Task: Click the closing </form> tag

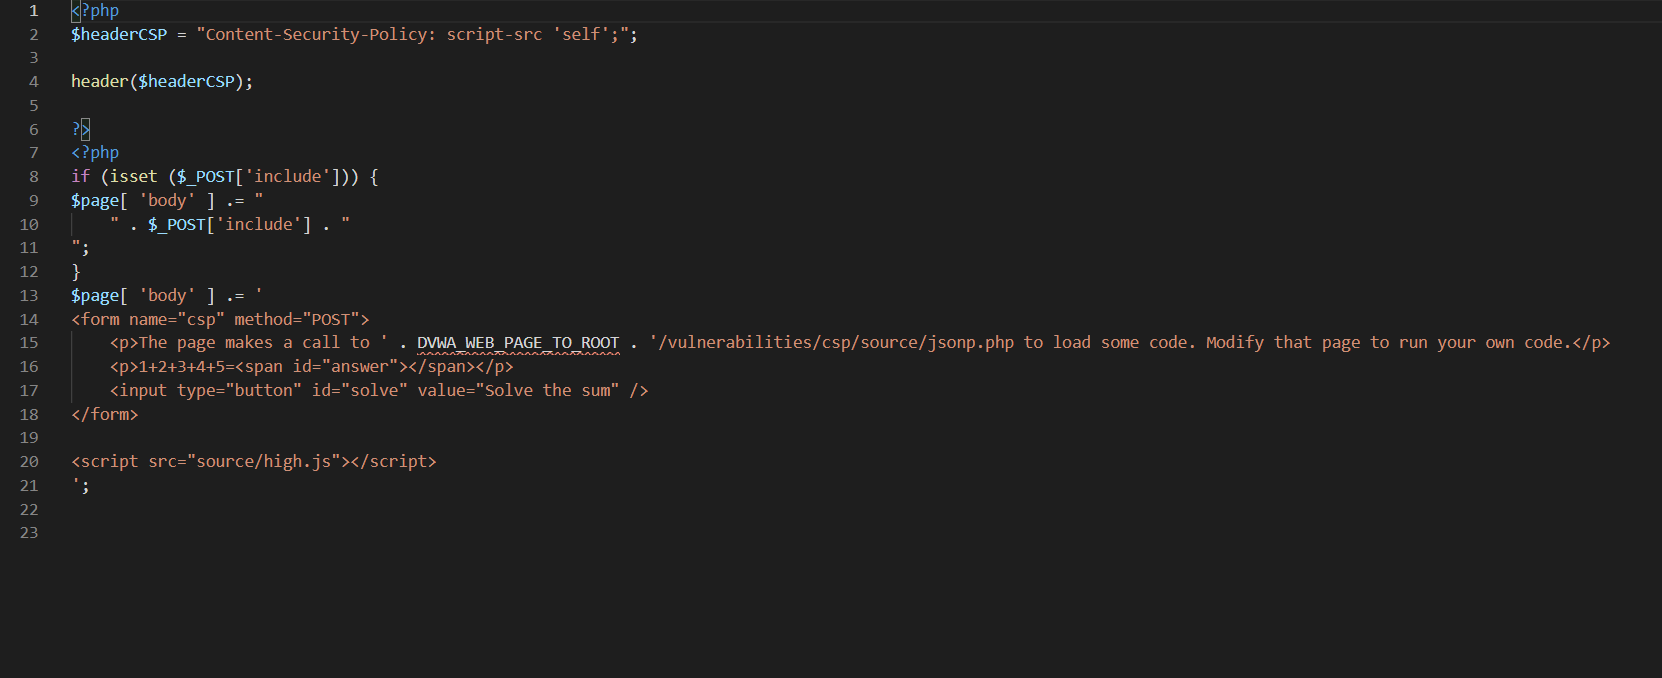Action: click(104, 415)
